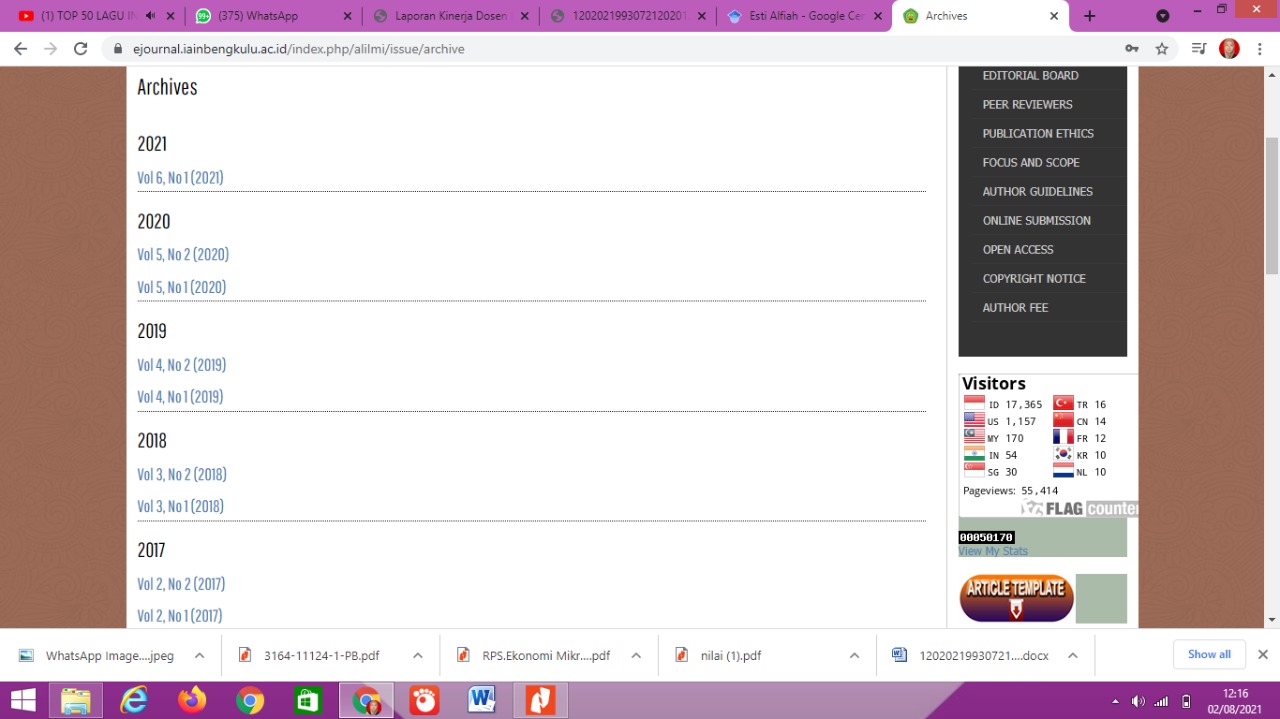Viewport: 1280px width, 719px height.
Task: Reload the page with the refresh icon
Action: coord(81,49)
